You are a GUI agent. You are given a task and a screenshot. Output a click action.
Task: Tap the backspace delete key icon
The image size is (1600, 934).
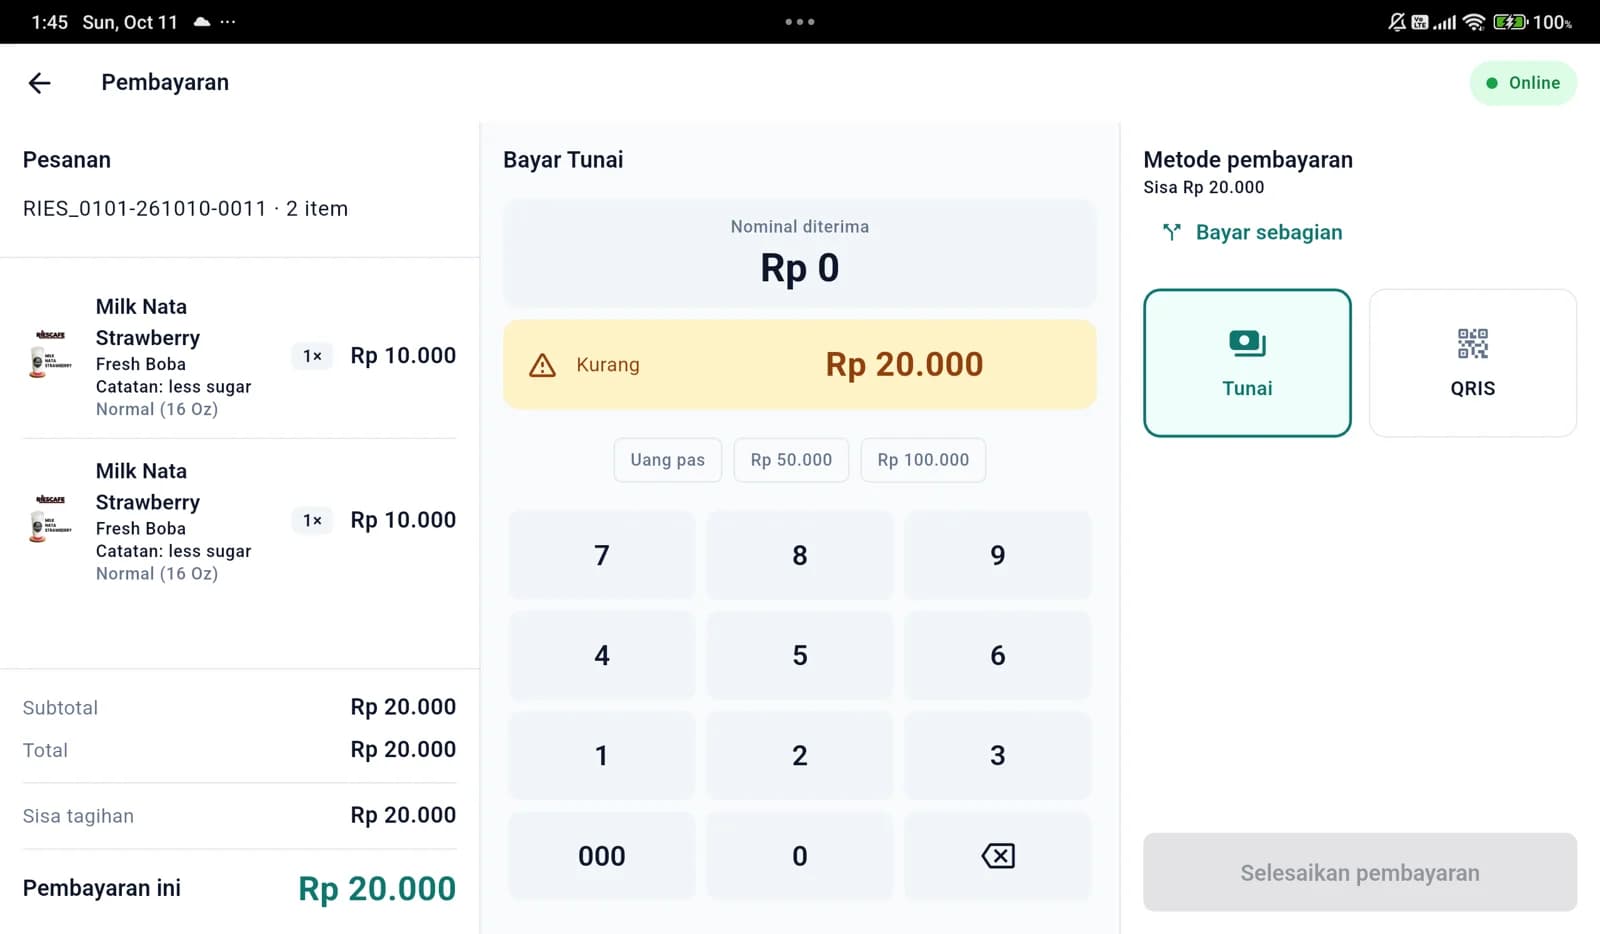(998, 856)
